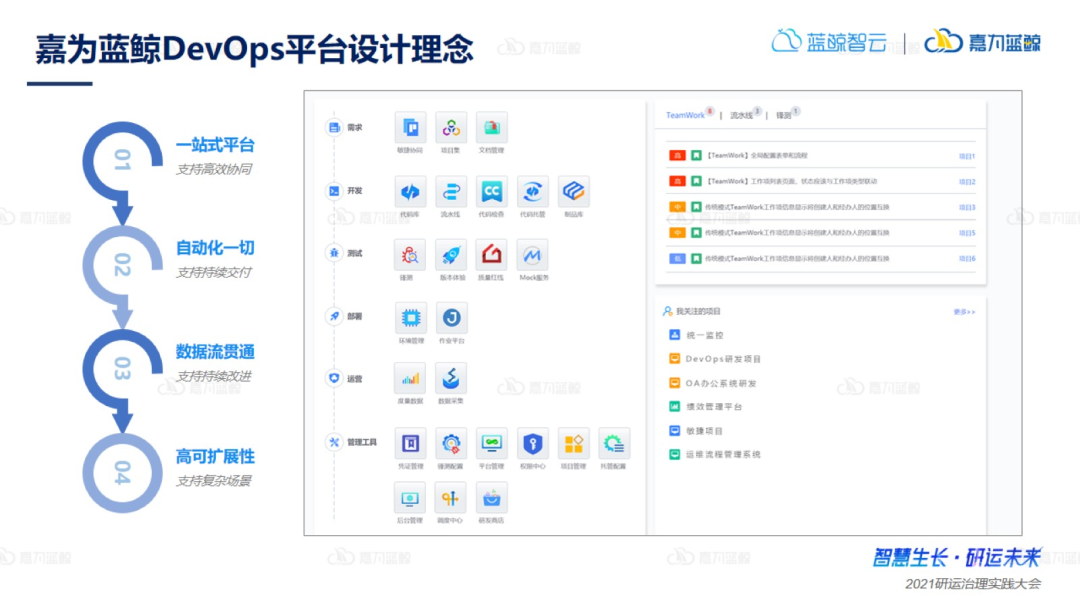The height and width of the screenshot is (608, 1080).
Task: Open the 锋测 bug-search icon under 测试
Action: 410,255
